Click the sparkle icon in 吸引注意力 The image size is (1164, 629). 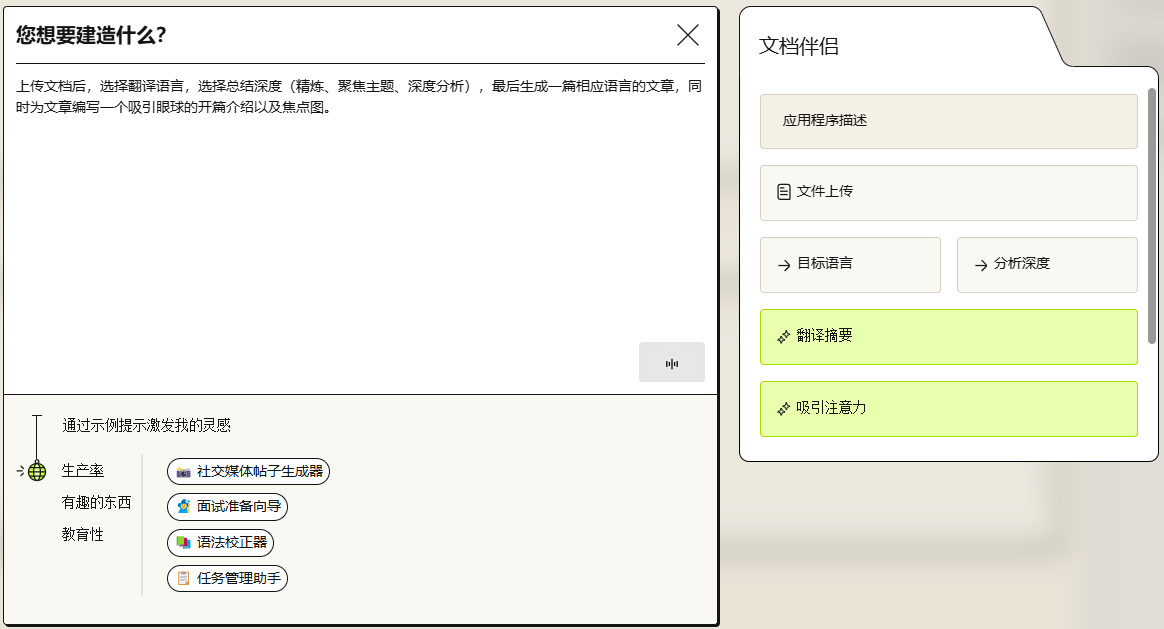(784, 409)
